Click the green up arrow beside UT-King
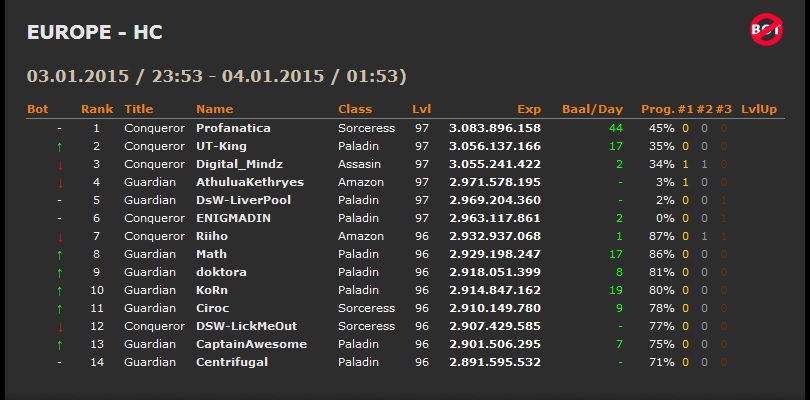 (x=60, y=147)
